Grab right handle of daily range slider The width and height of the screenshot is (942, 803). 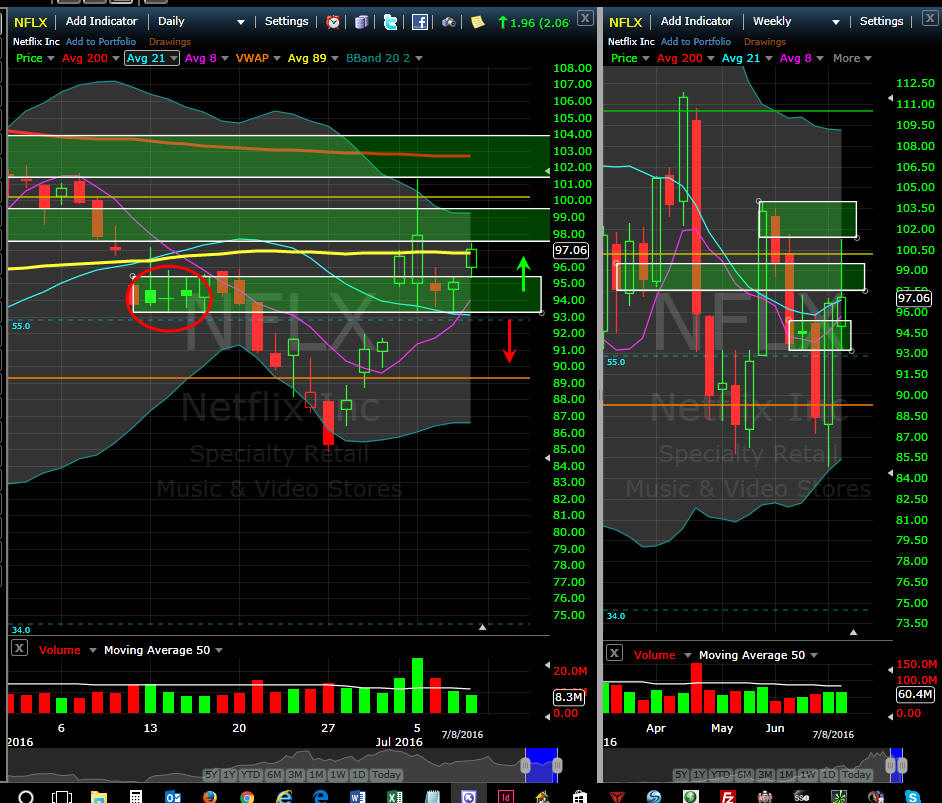[557, 765]
